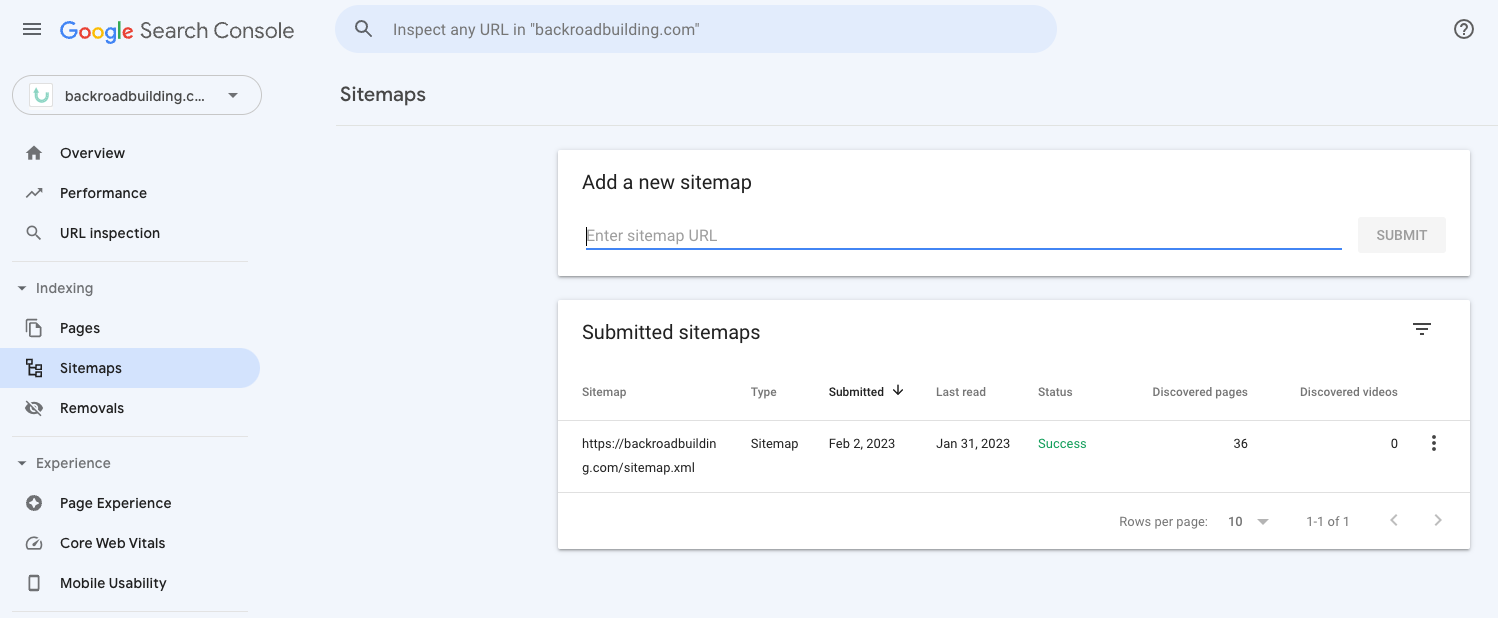The image size is (1498, 618).
Task: Click the Removals eye-slash icon
Action: click(34, 408)
